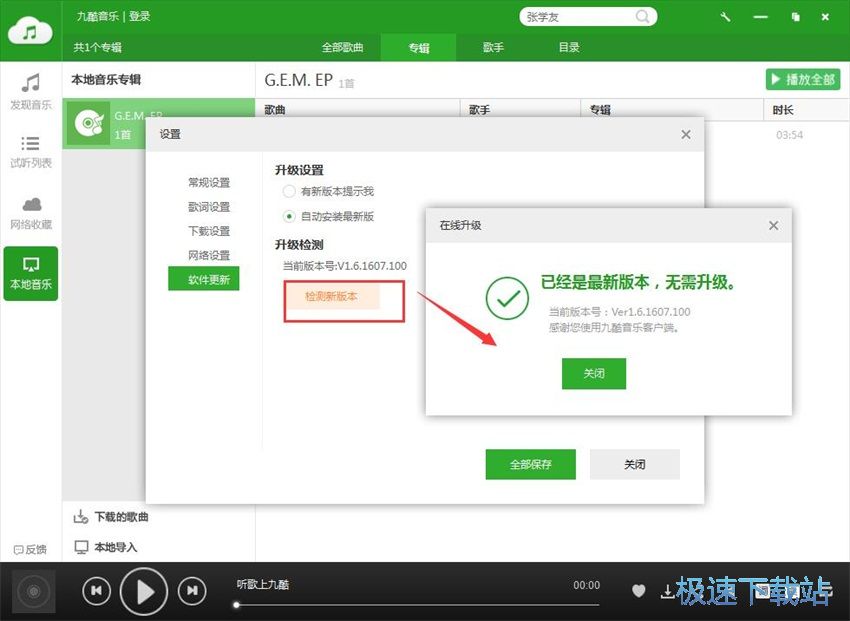Switch to 专辑 tab
Screen dimensions: 850x621
pyautogui.click(x=418, y=48)
